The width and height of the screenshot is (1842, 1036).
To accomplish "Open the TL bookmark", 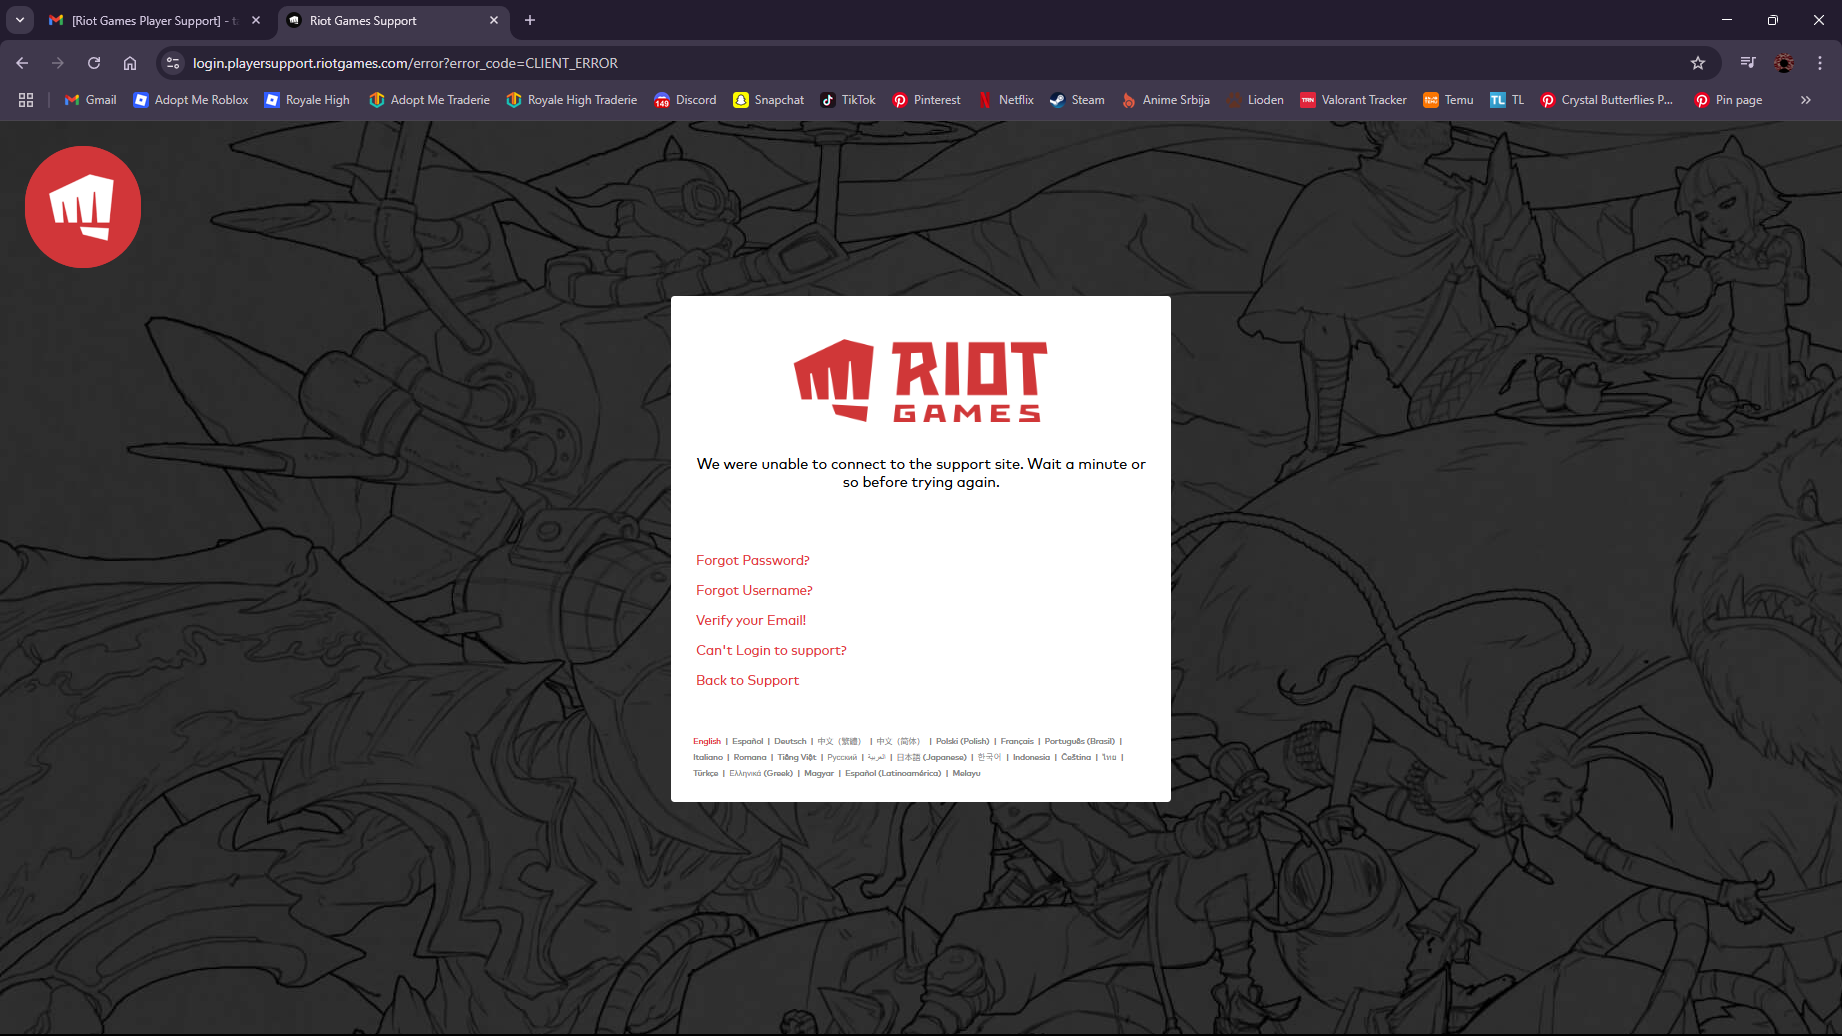I will point(1507,100).
